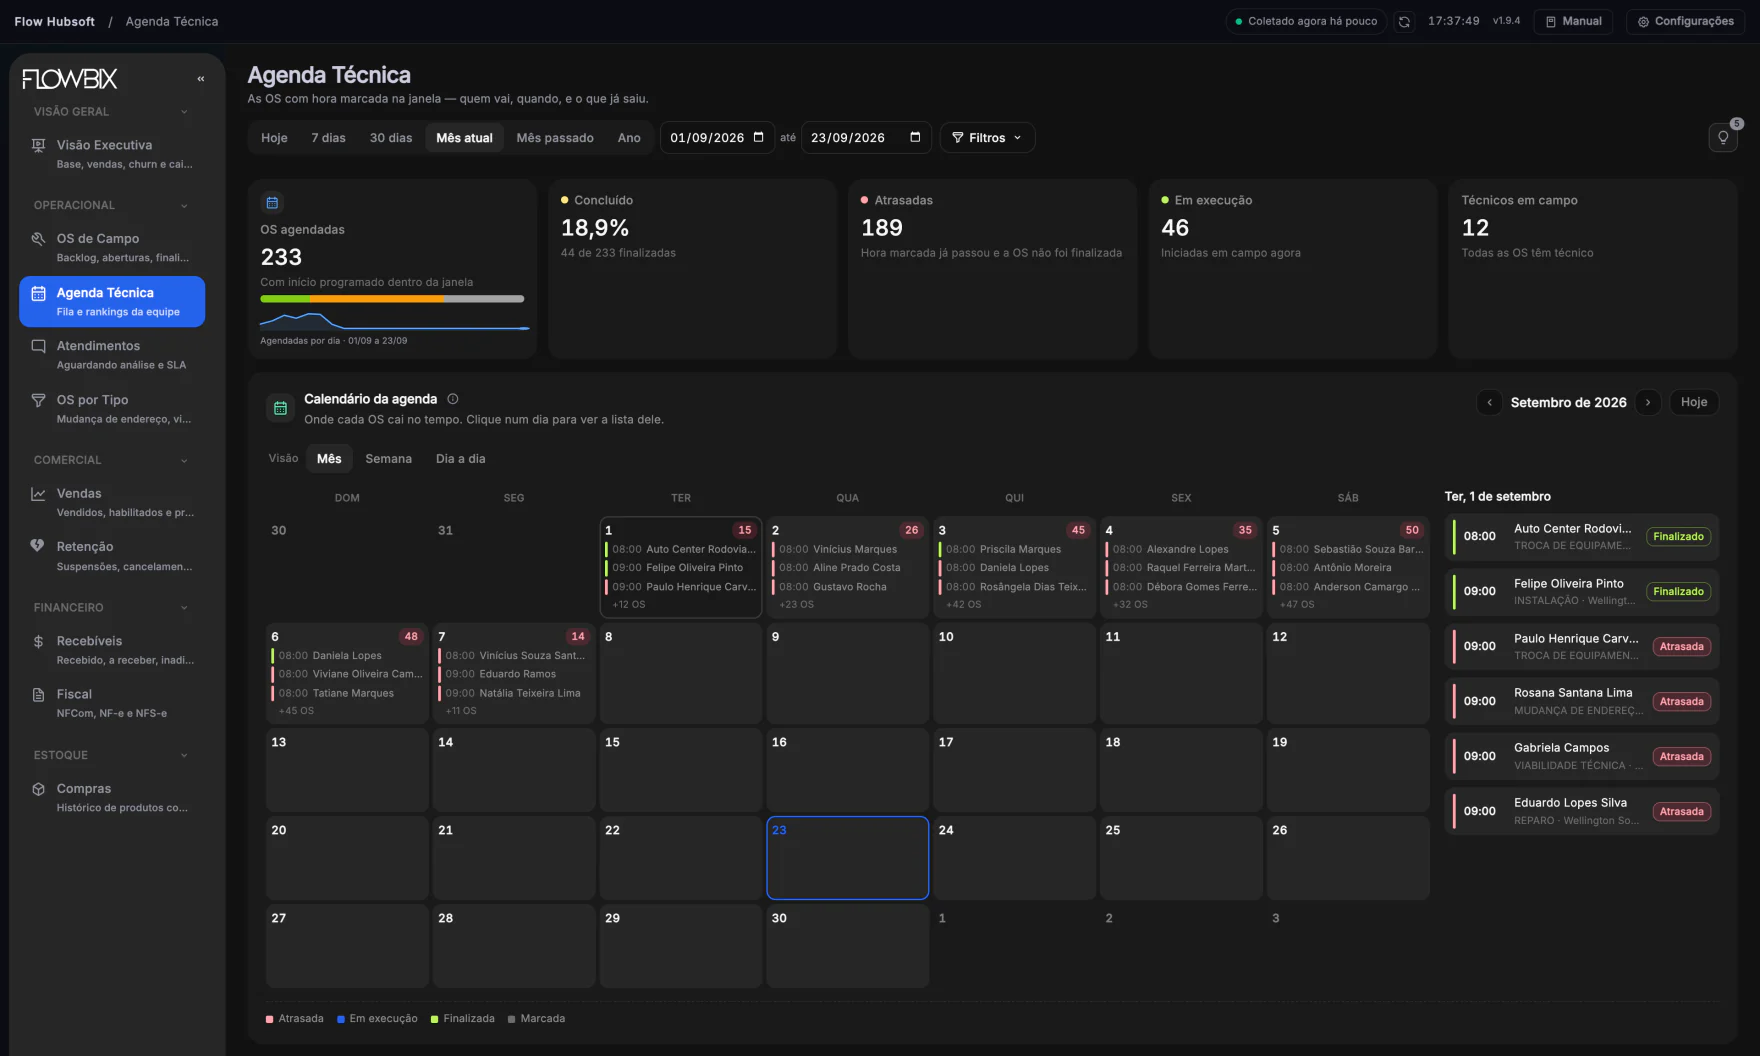Open the Gabriela Campos 09:00 entry
The image size is (1760, 1056).
[1581, 756]
